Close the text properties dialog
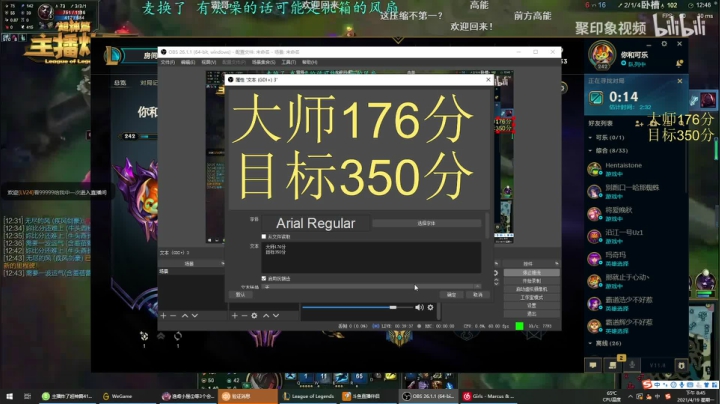Image resolution: width=720 pixels, height=404 pixels. (x=488, y=79)
